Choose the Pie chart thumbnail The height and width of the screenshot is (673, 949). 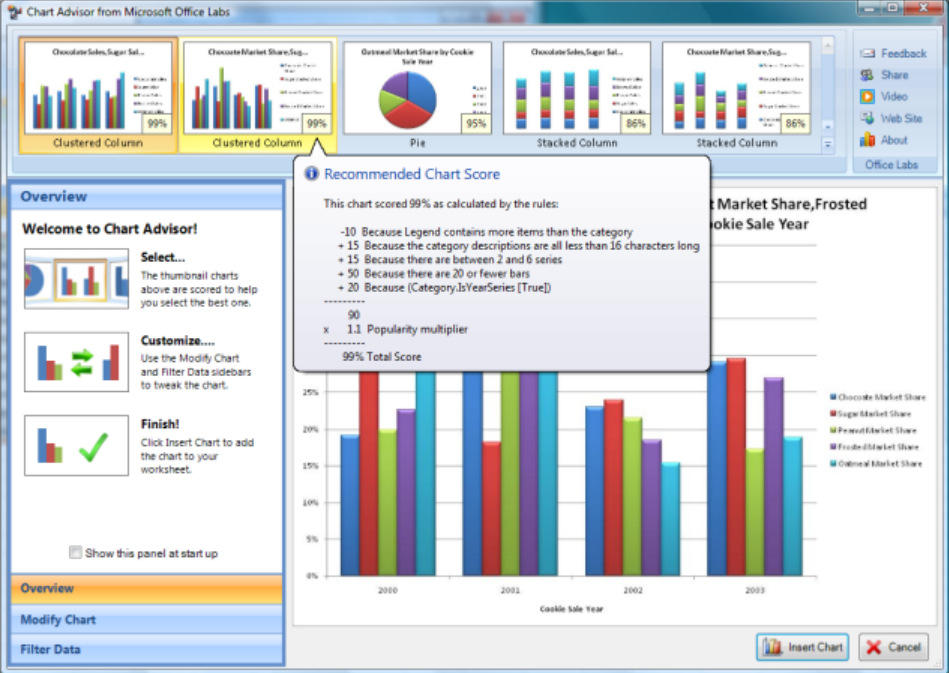coord(418,95)
